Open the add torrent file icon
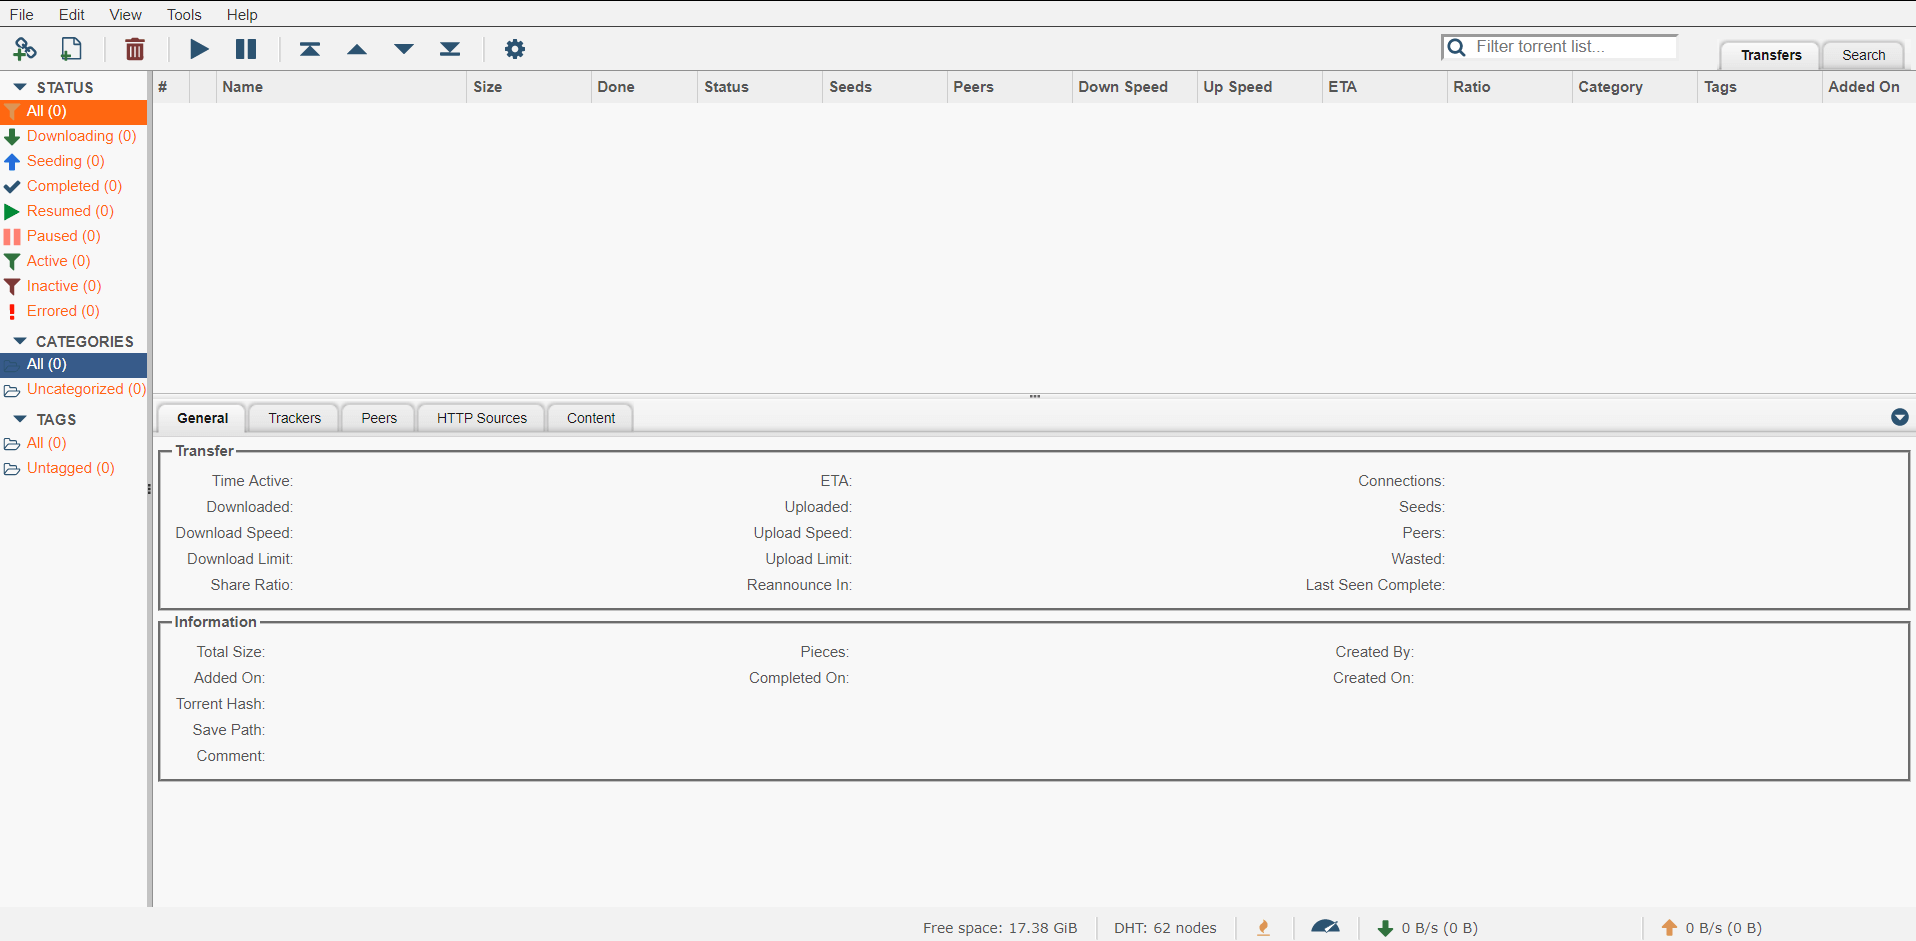The height and width of the screenshot is (941, 1916). [x=70, y=48]
